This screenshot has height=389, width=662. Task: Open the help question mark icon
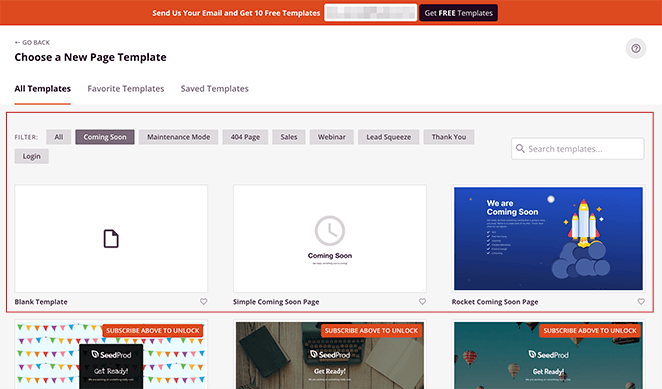[x=635, y=48]
